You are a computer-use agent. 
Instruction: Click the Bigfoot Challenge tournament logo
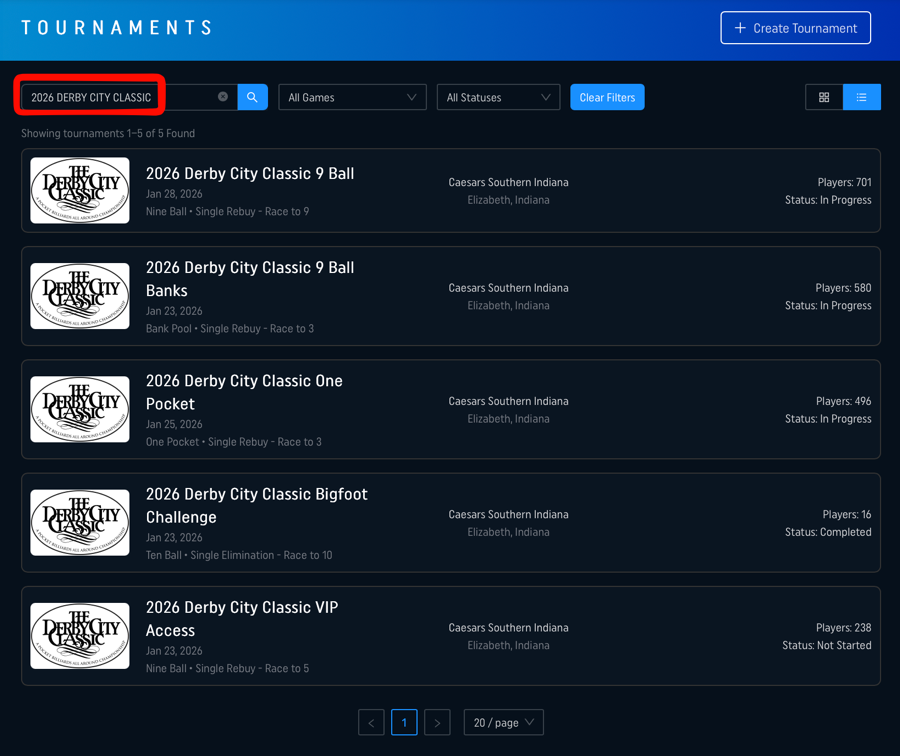tap(80, 522)
